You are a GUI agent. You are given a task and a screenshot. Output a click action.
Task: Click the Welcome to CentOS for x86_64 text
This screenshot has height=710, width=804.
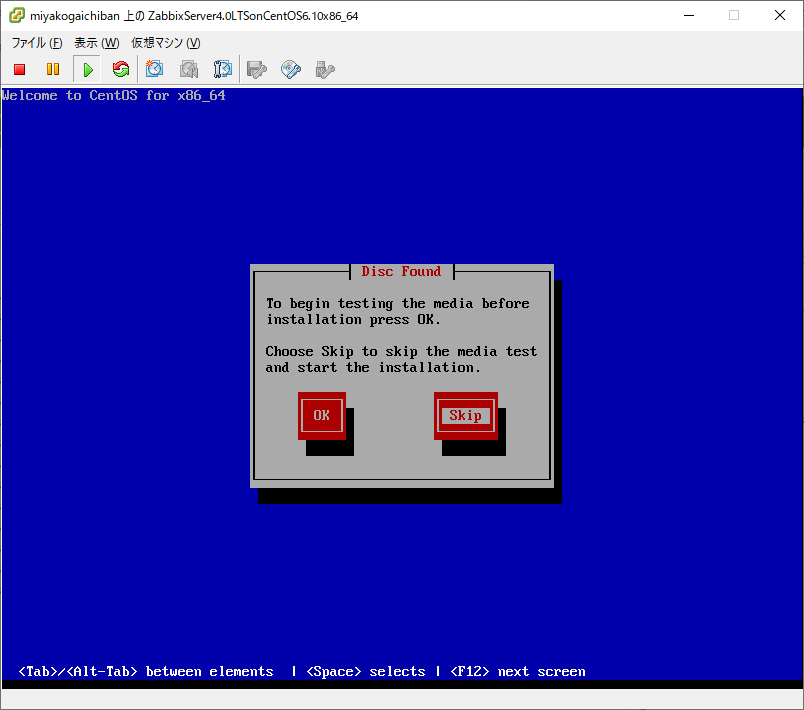113,96
